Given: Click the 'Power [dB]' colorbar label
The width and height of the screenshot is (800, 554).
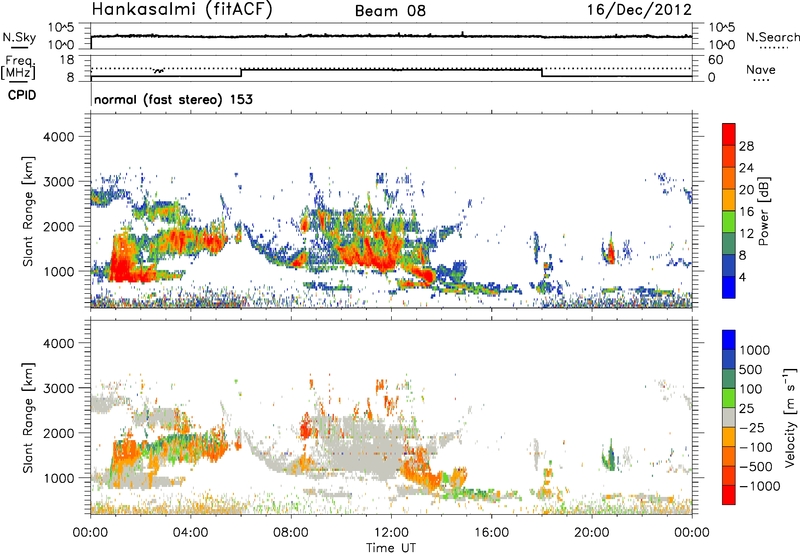Looking at the screenshot, I should pyautogui.click(x=763, y=211).
